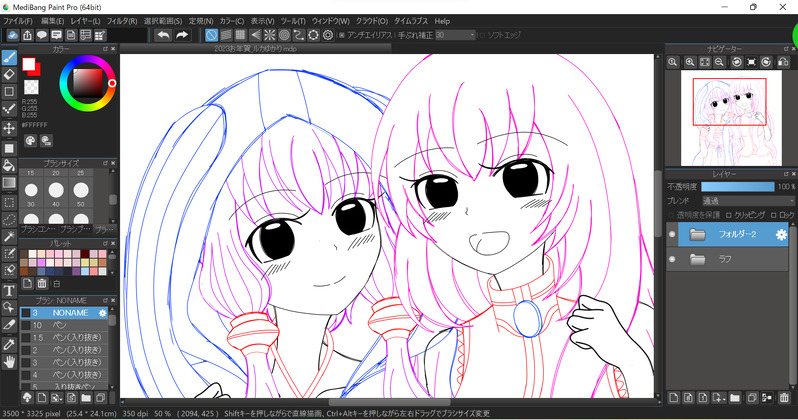The width and height of the screenshot is (798, 420).
Task: Enable the parallel lines snap guide
Action: pos(226,35)
